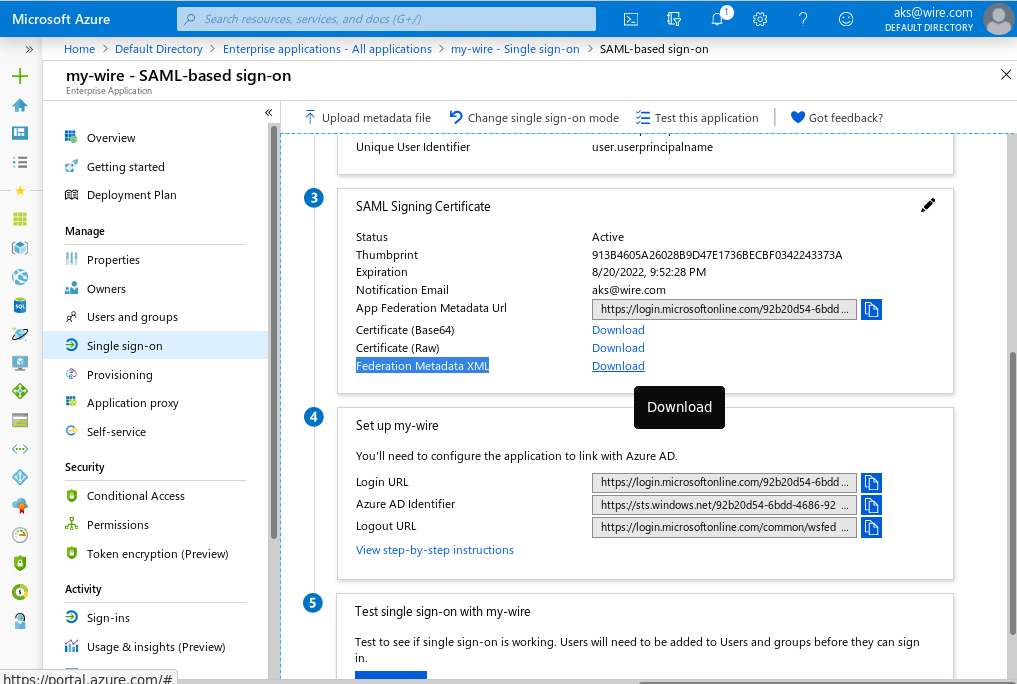Viewport: 1017px width, 684px height.
Task: Open Dashboard icon in left rail
Action: pyautogui.click(x=20, y=133)
